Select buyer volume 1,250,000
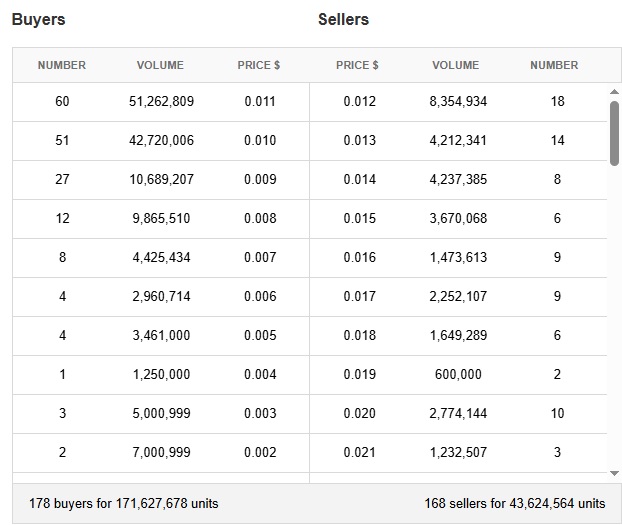 [x=161, y=374]
